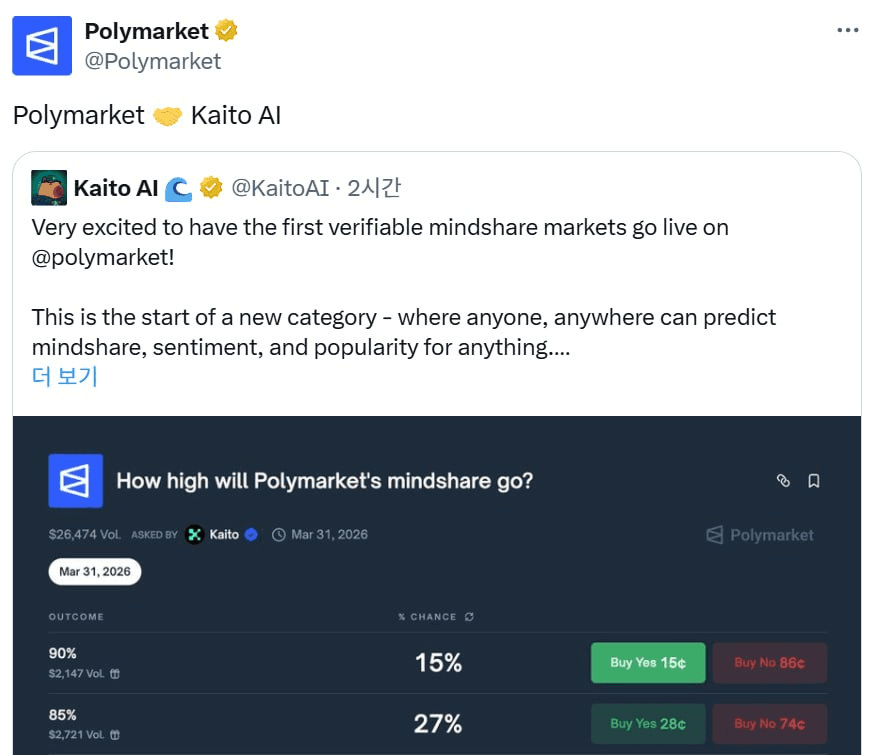Screen dimensions: 876x755
Task: Open the tweet options three-dot menu
Action: point(848,30)
